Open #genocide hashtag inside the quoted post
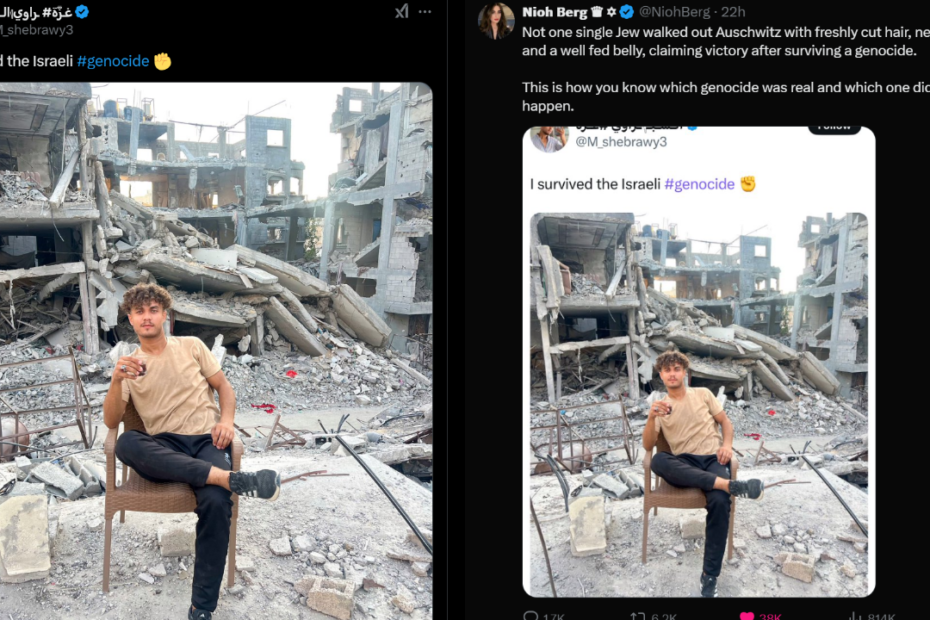Screen dimensions: 930x620 tap(699, 184)
